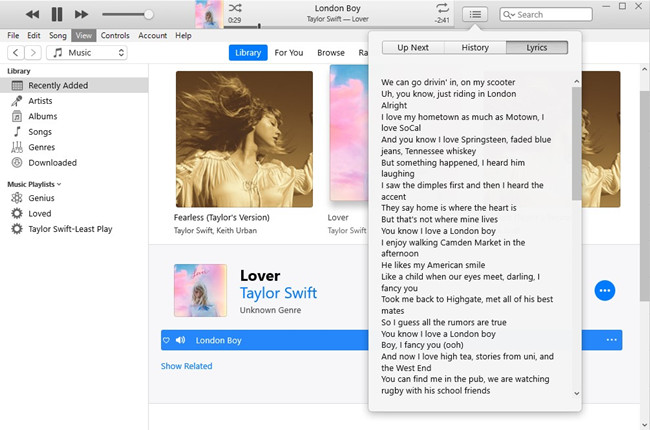Viewport: 650px width, 430px height.
Task: Click the Albums icon in sidebar
Action: pyautogui.click(x=17, y=117)
